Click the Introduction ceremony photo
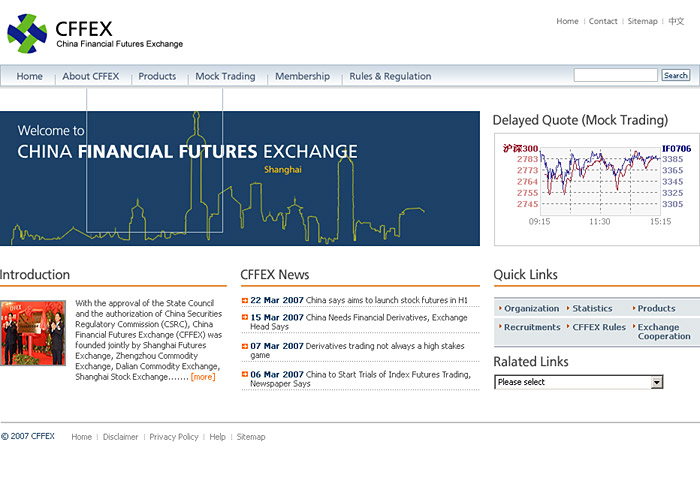Image resolution: width=700 pixels, height=478 pixels. pyautogui.click(x=33, y=333)
